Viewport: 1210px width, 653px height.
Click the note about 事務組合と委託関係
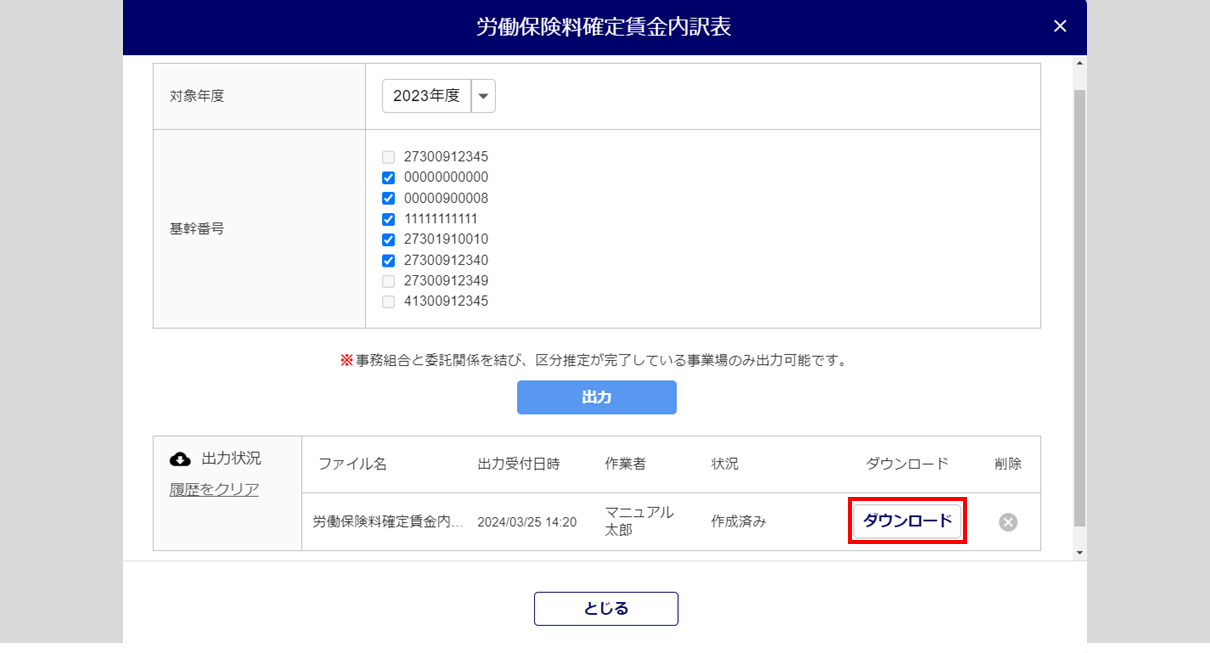point(594,360)
